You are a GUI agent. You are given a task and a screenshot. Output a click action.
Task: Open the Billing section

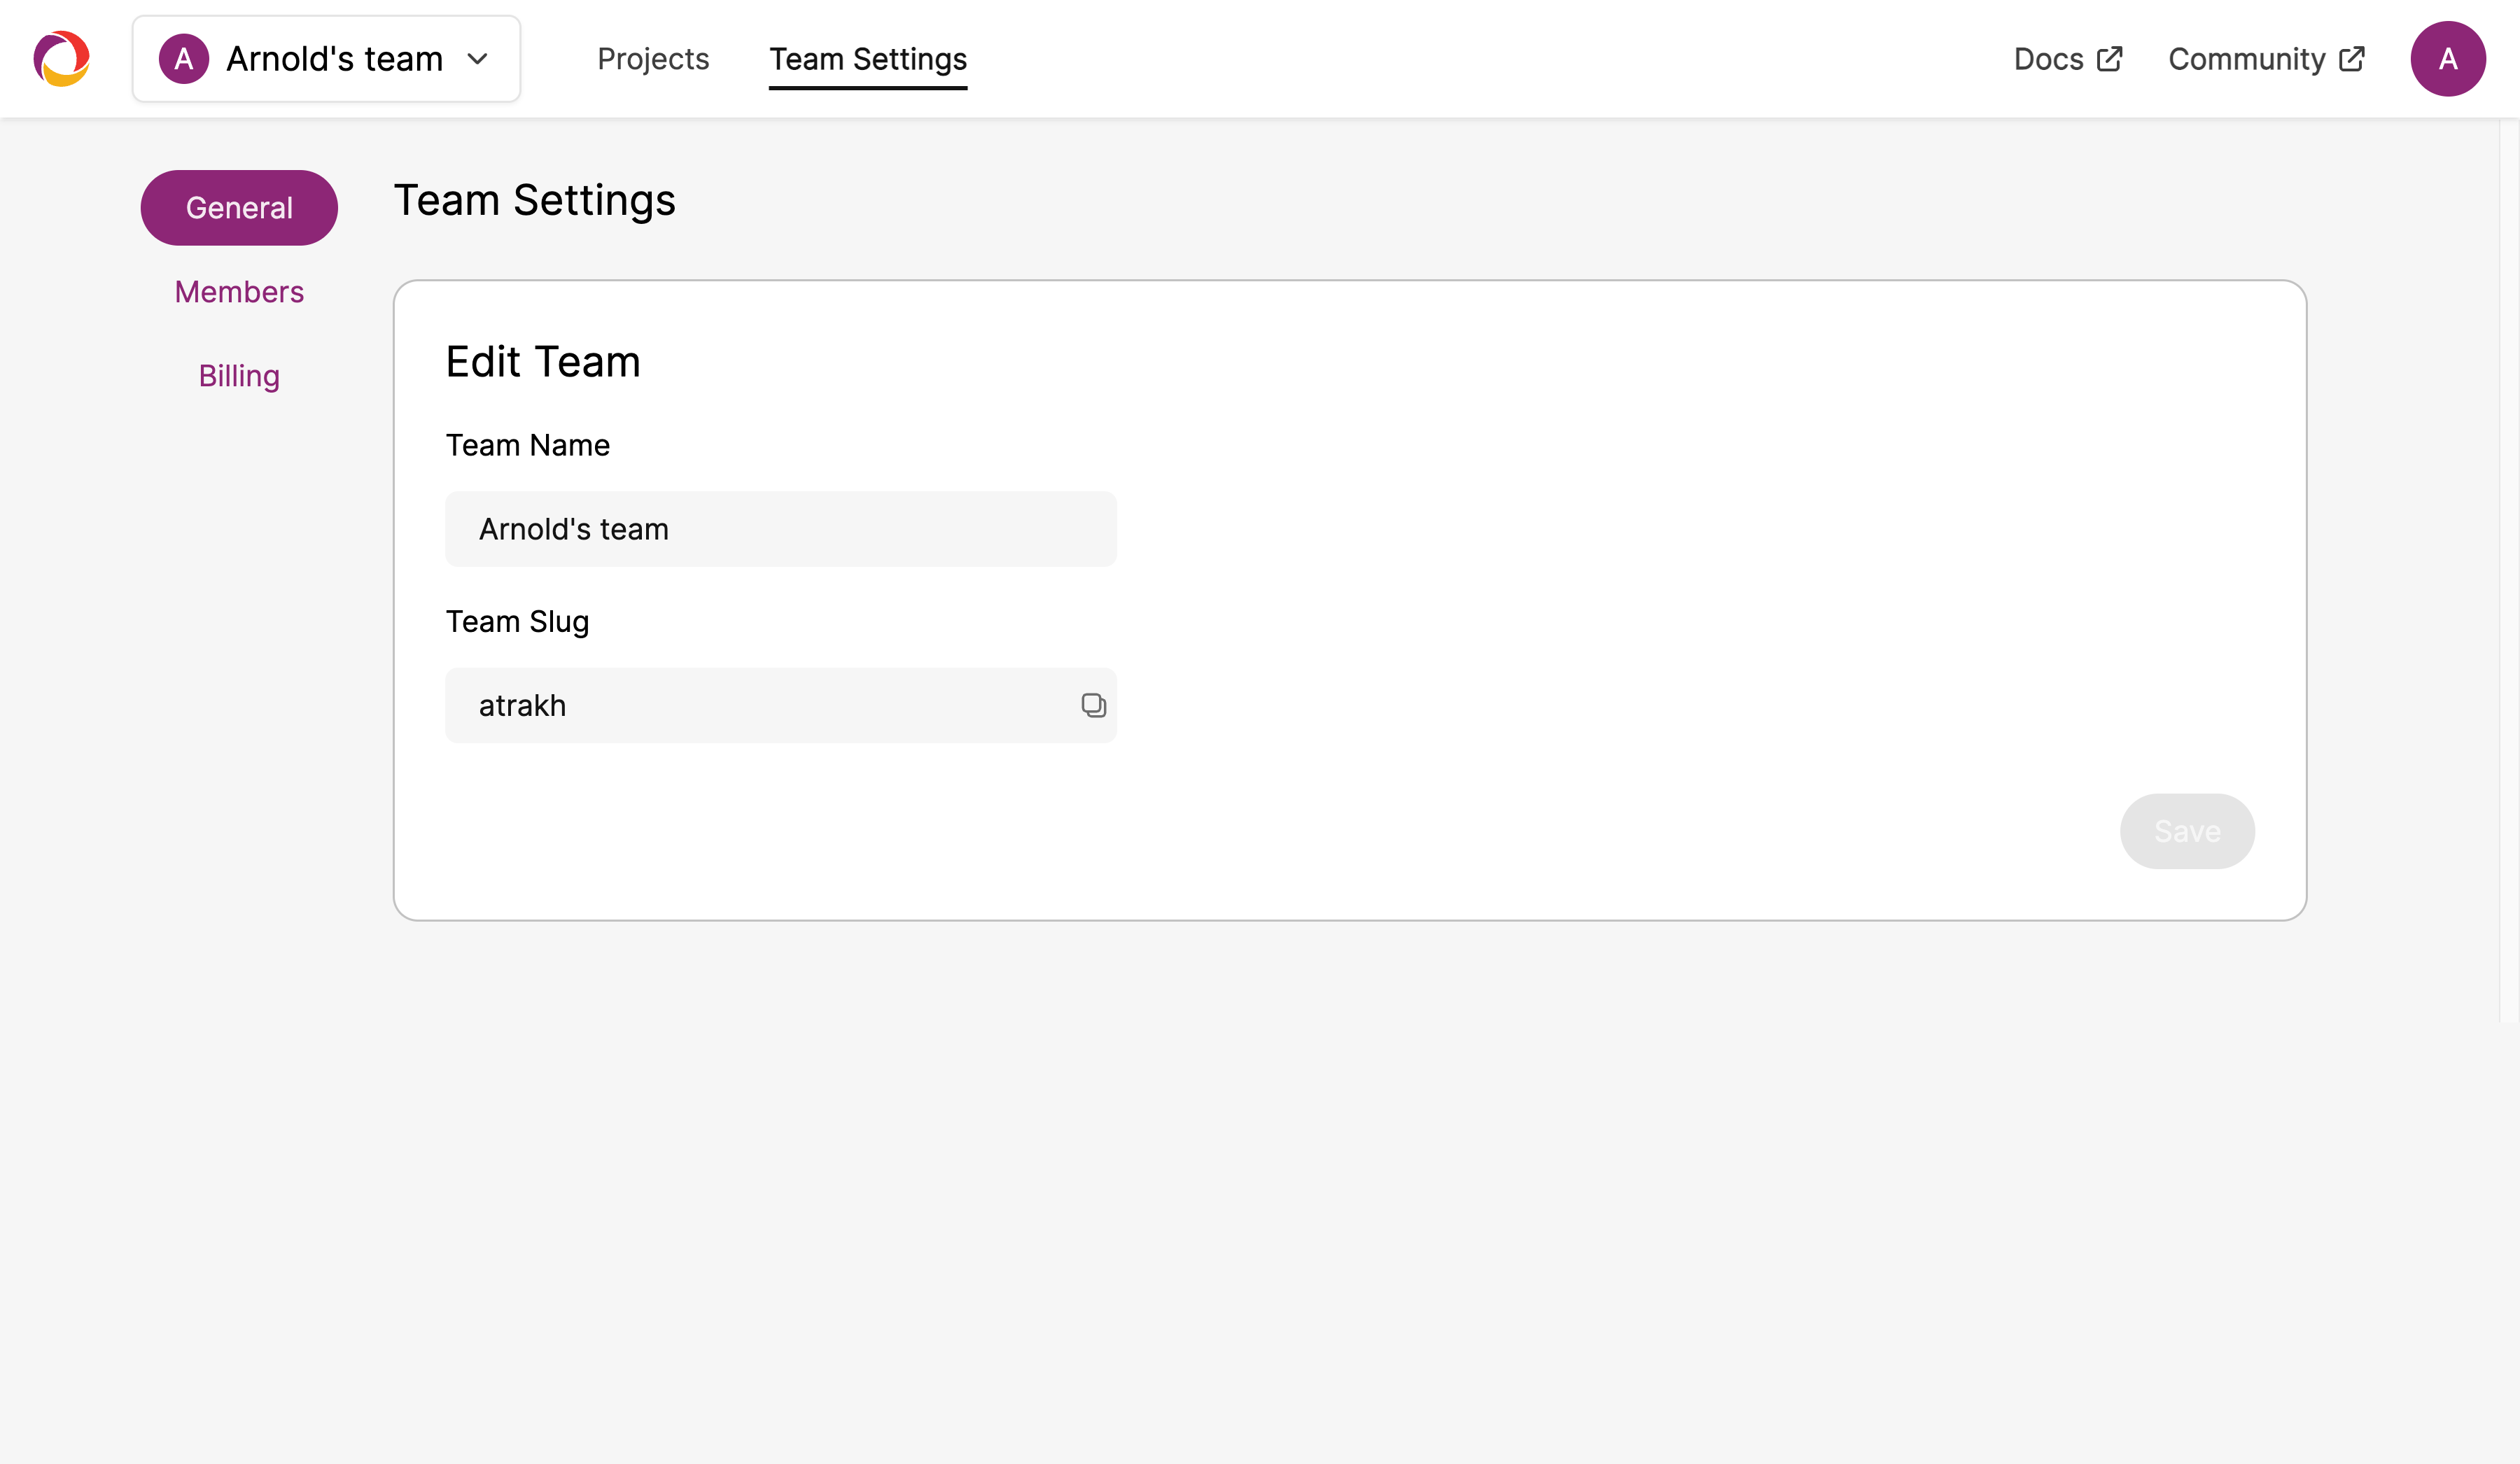coord(239,376)
